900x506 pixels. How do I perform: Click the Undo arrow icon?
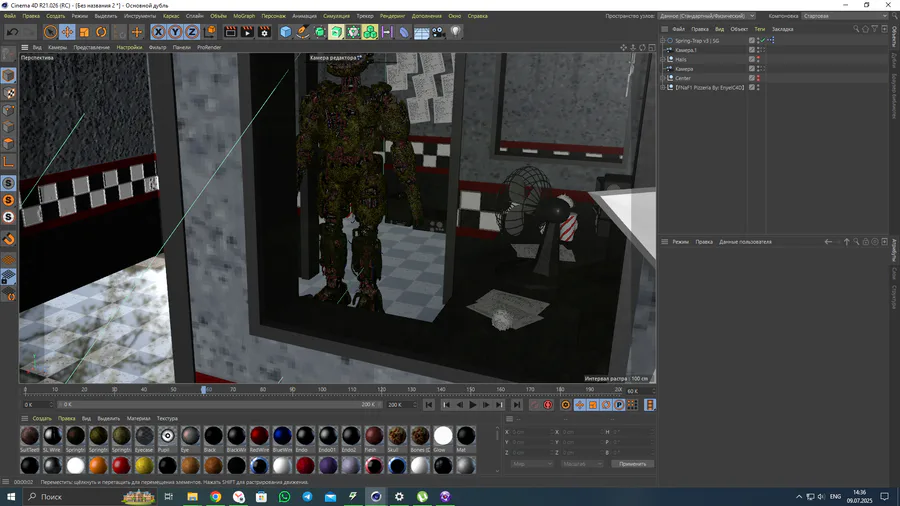click(x=13, y=32)
